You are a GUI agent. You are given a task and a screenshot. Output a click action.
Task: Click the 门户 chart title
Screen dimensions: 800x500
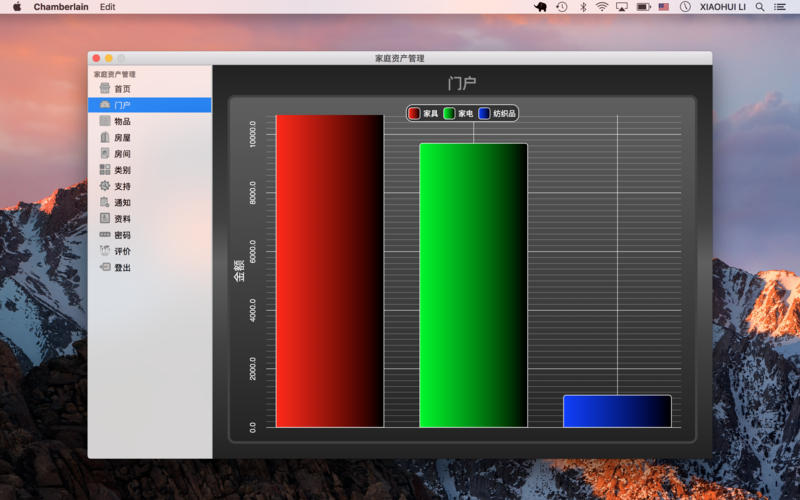coord(462,83)
